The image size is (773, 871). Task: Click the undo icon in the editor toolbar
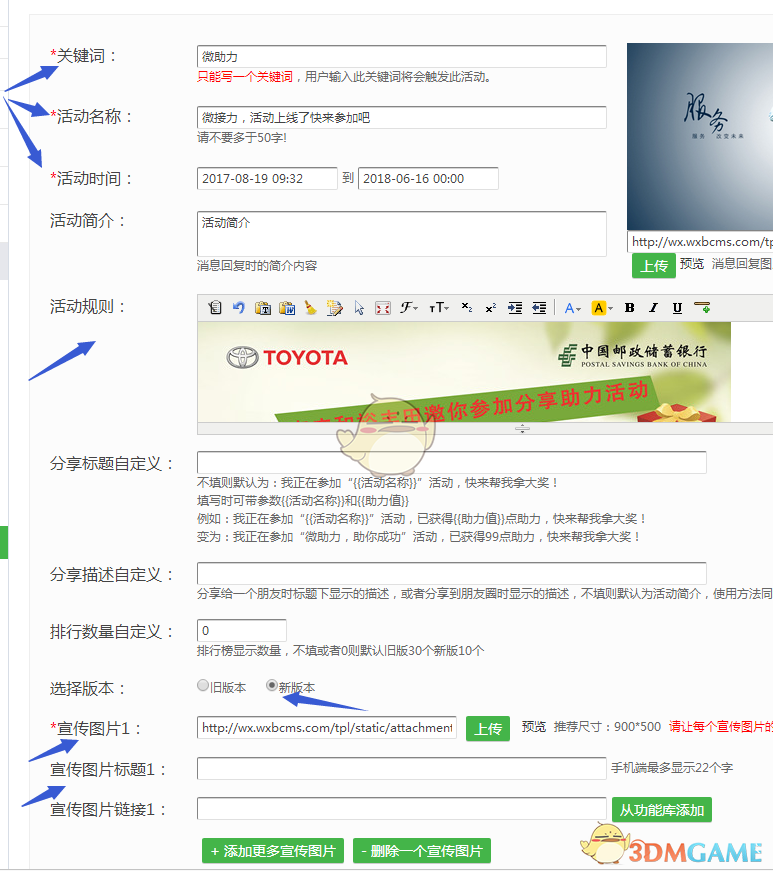tap(239, 308)
